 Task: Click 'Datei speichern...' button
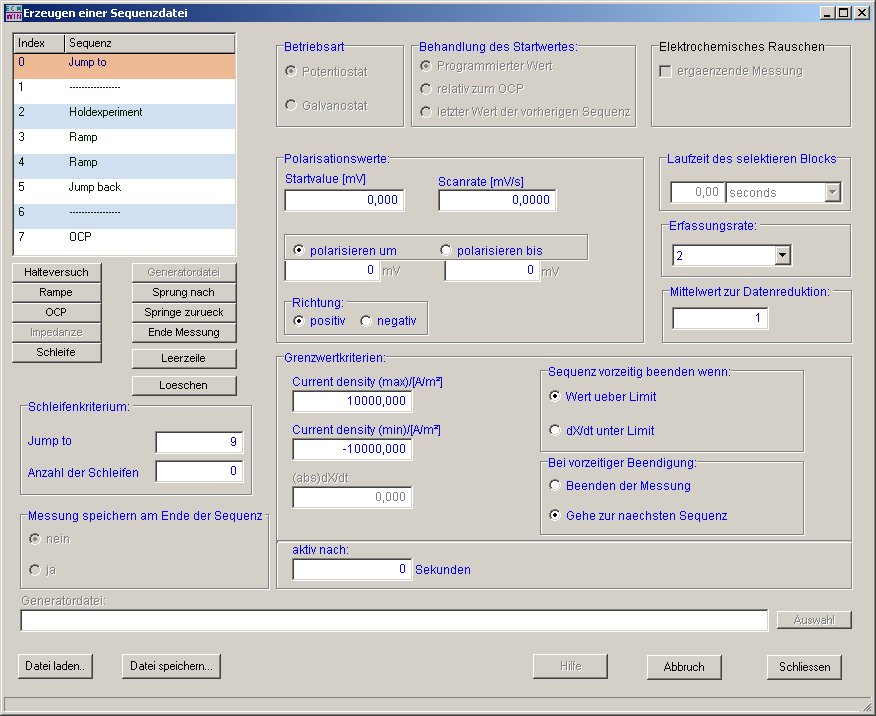click(171, 666)
